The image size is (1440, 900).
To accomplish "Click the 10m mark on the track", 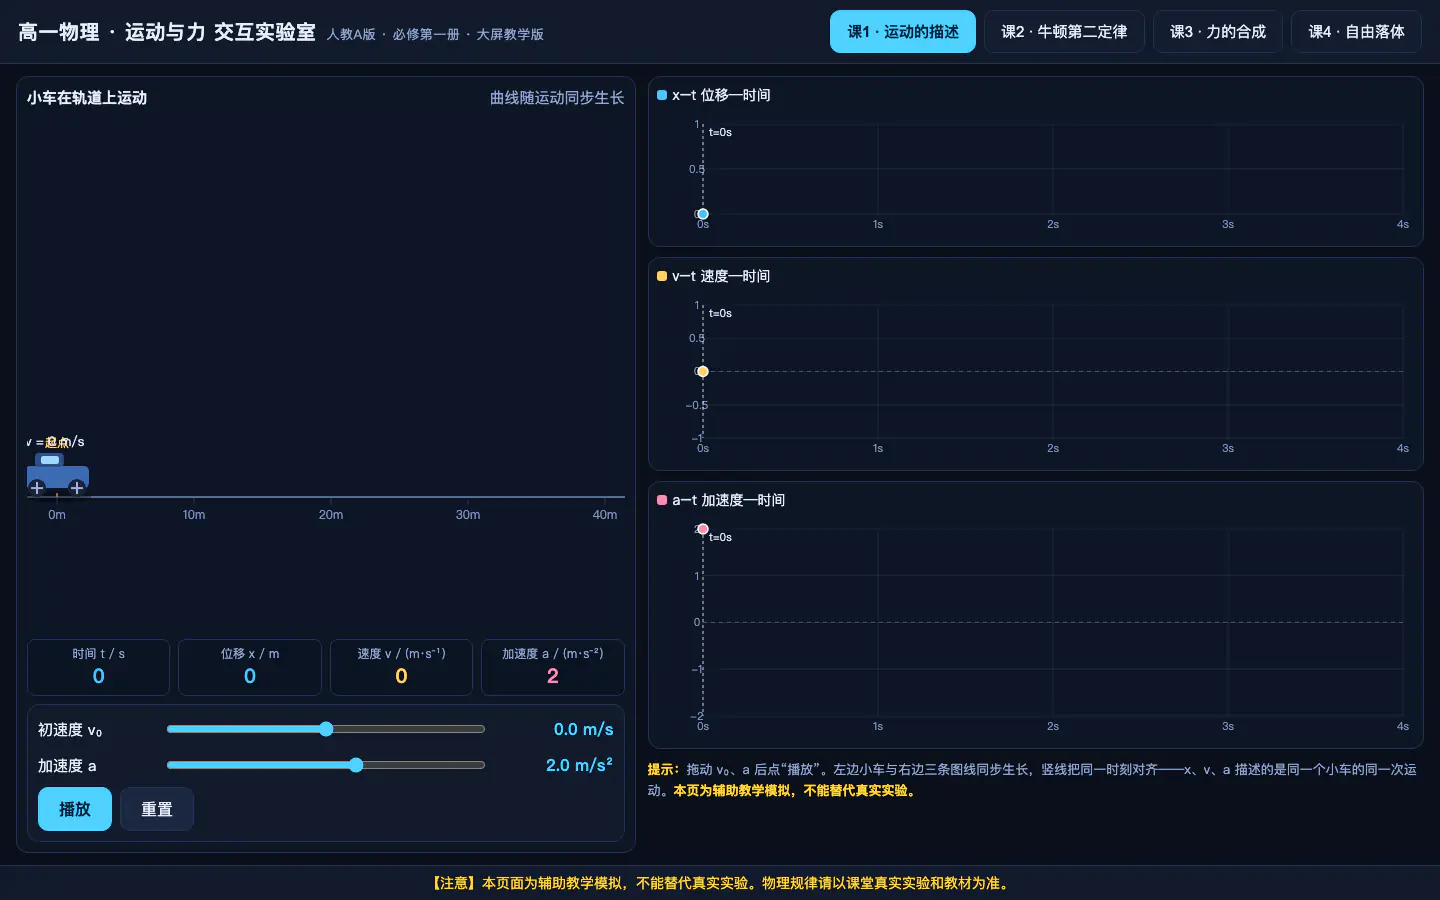I will 194,515.
